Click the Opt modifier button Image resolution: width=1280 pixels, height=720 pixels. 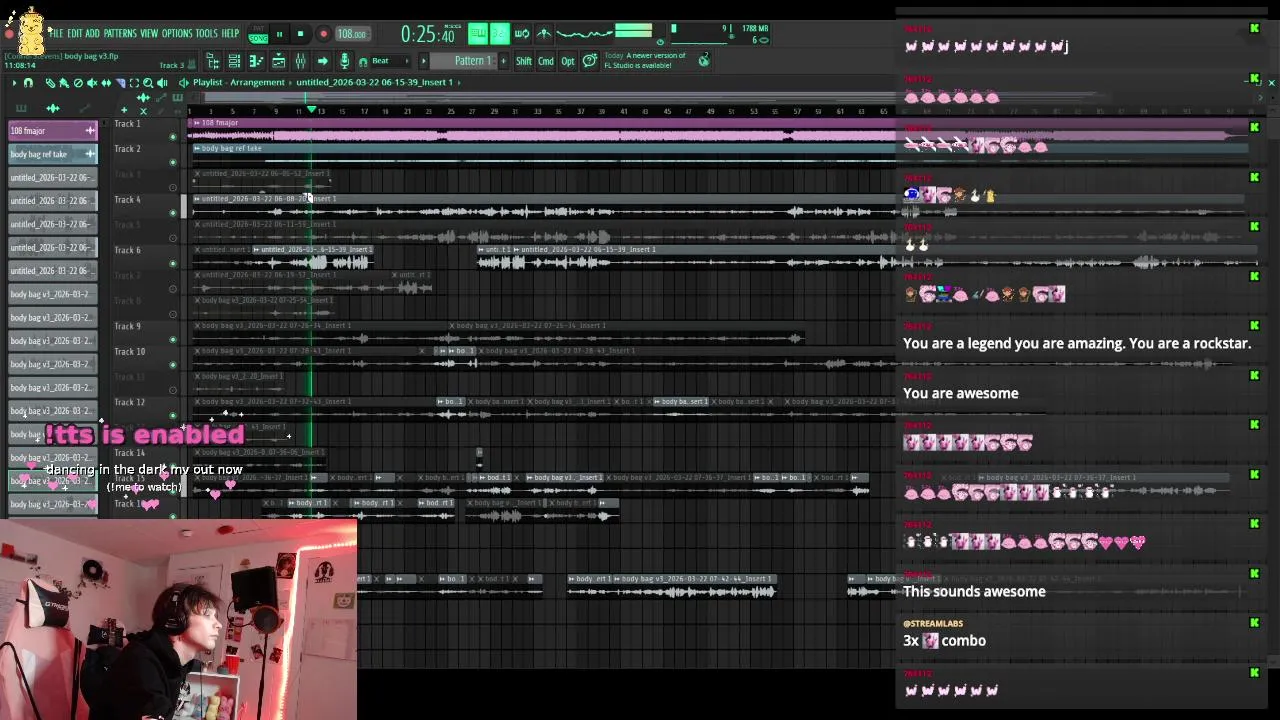tap(568, 62)
